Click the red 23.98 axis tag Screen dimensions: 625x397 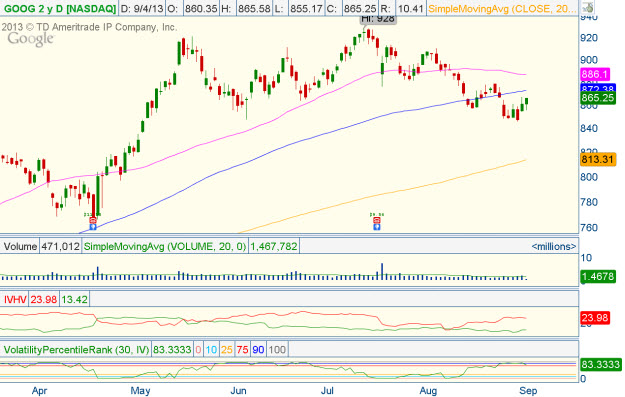pyautogui.click(x=595, y=318)
